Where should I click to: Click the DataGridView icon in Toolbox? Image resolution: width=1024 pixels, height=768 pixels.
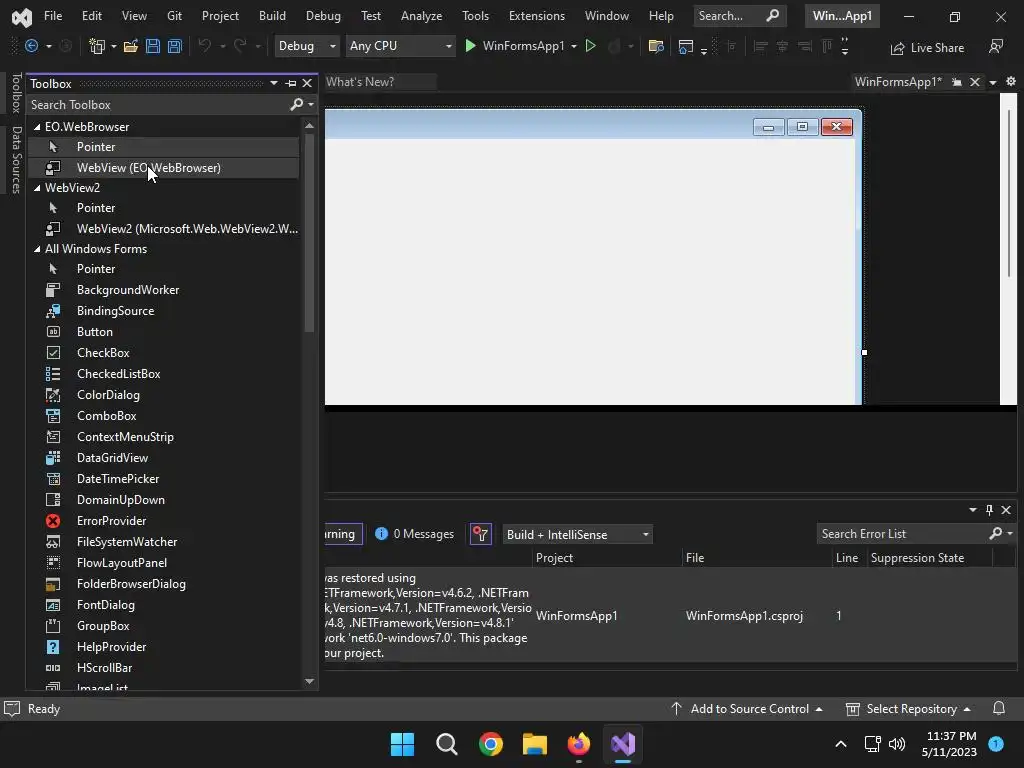point(53,458)
